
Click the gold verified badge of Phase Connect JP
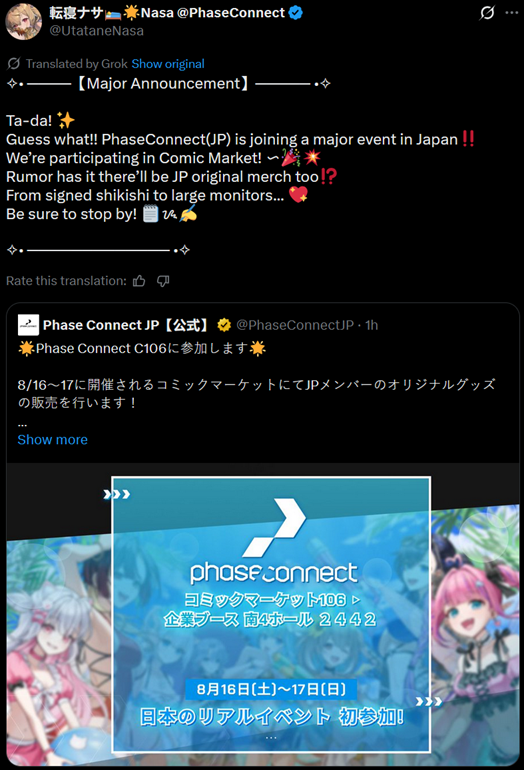pyautogui.click(x=224, y=325)
